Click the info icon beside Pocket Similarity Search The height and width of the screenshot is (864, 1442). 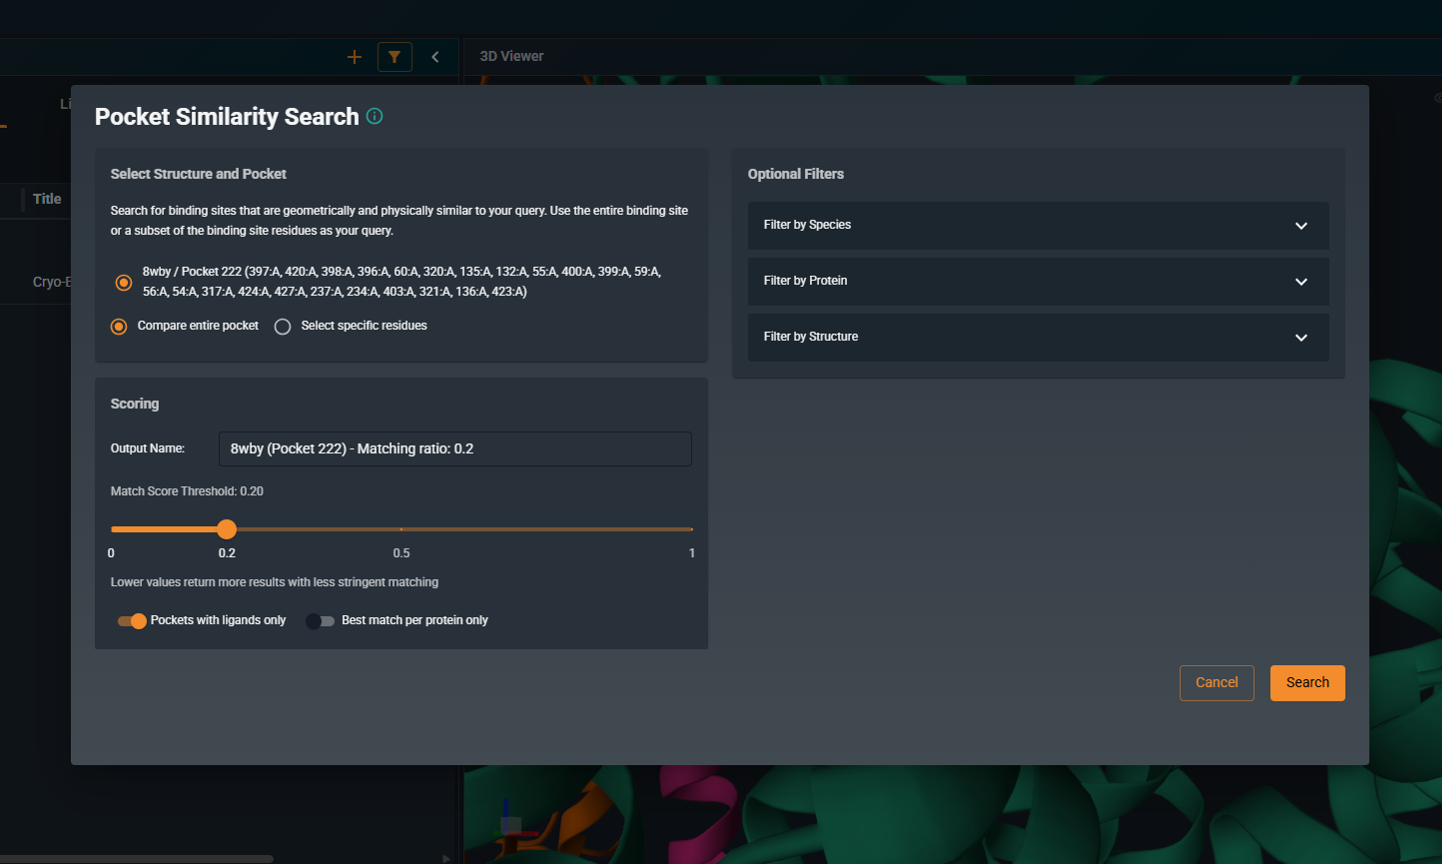[x=374, y=116]
